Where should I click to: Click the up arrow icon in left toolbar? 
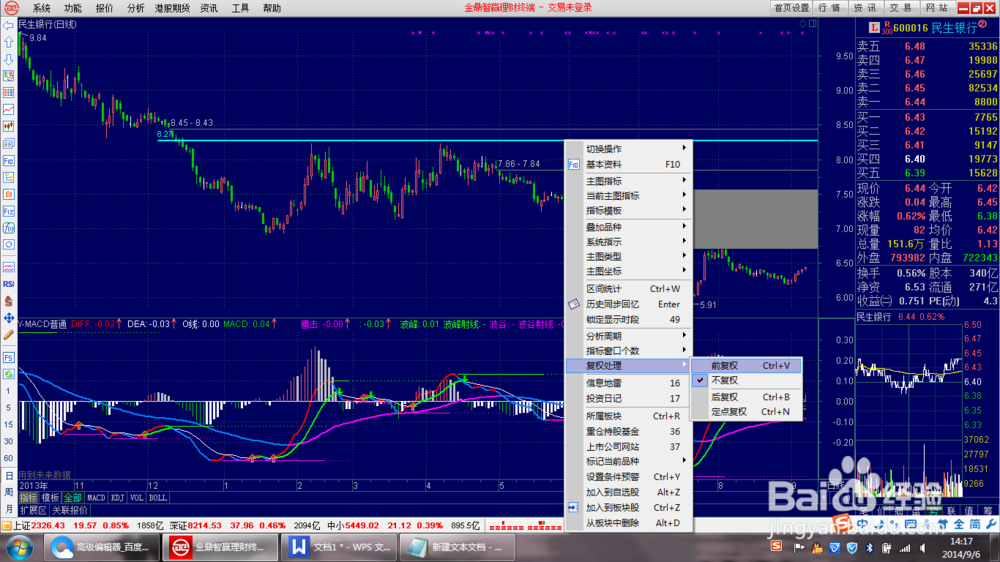8,42
